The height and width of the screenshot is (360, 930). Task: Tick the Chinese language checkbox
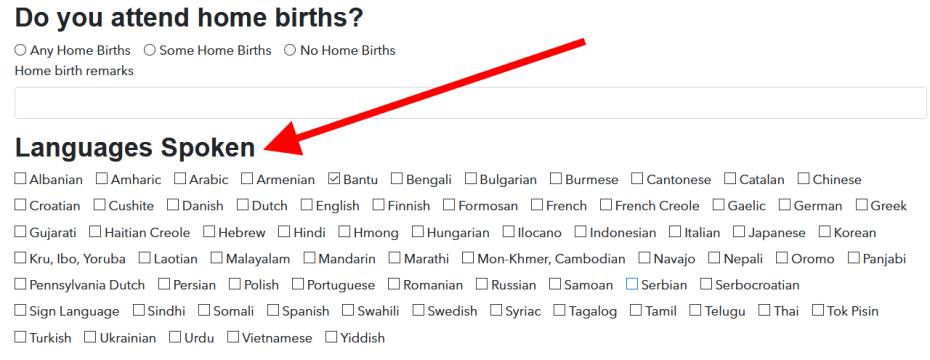tap(804, 179)
